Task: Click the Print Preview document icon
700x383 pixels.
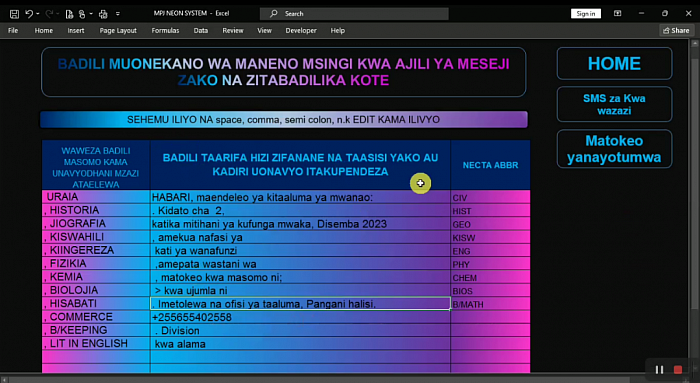Action: point(69,14)
